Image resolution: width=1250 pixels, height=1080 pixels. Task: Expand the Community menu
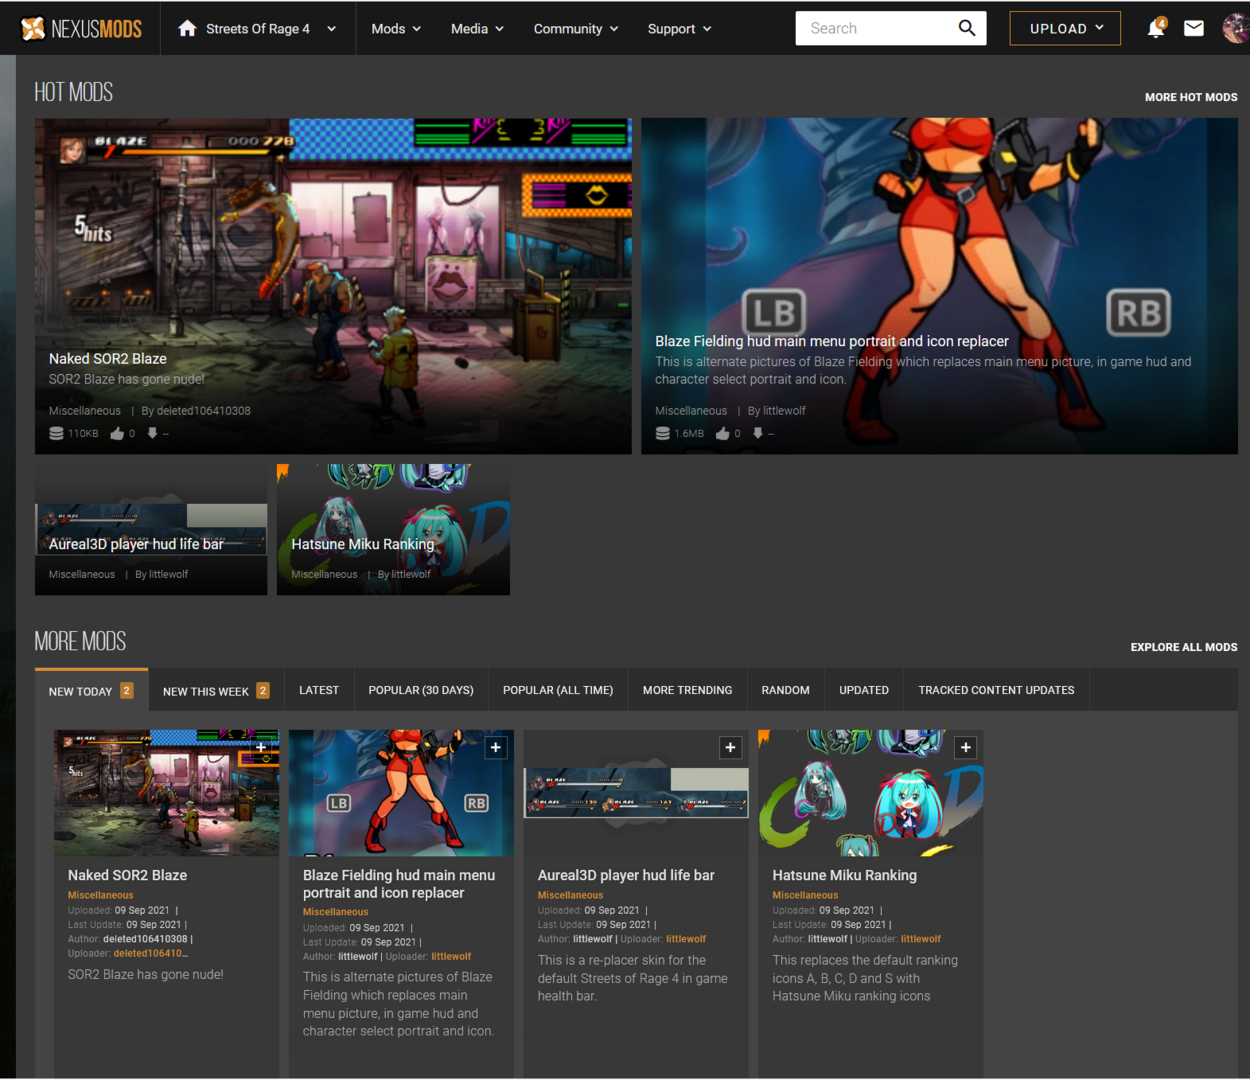pyautogui.click(x=575, y=29)
